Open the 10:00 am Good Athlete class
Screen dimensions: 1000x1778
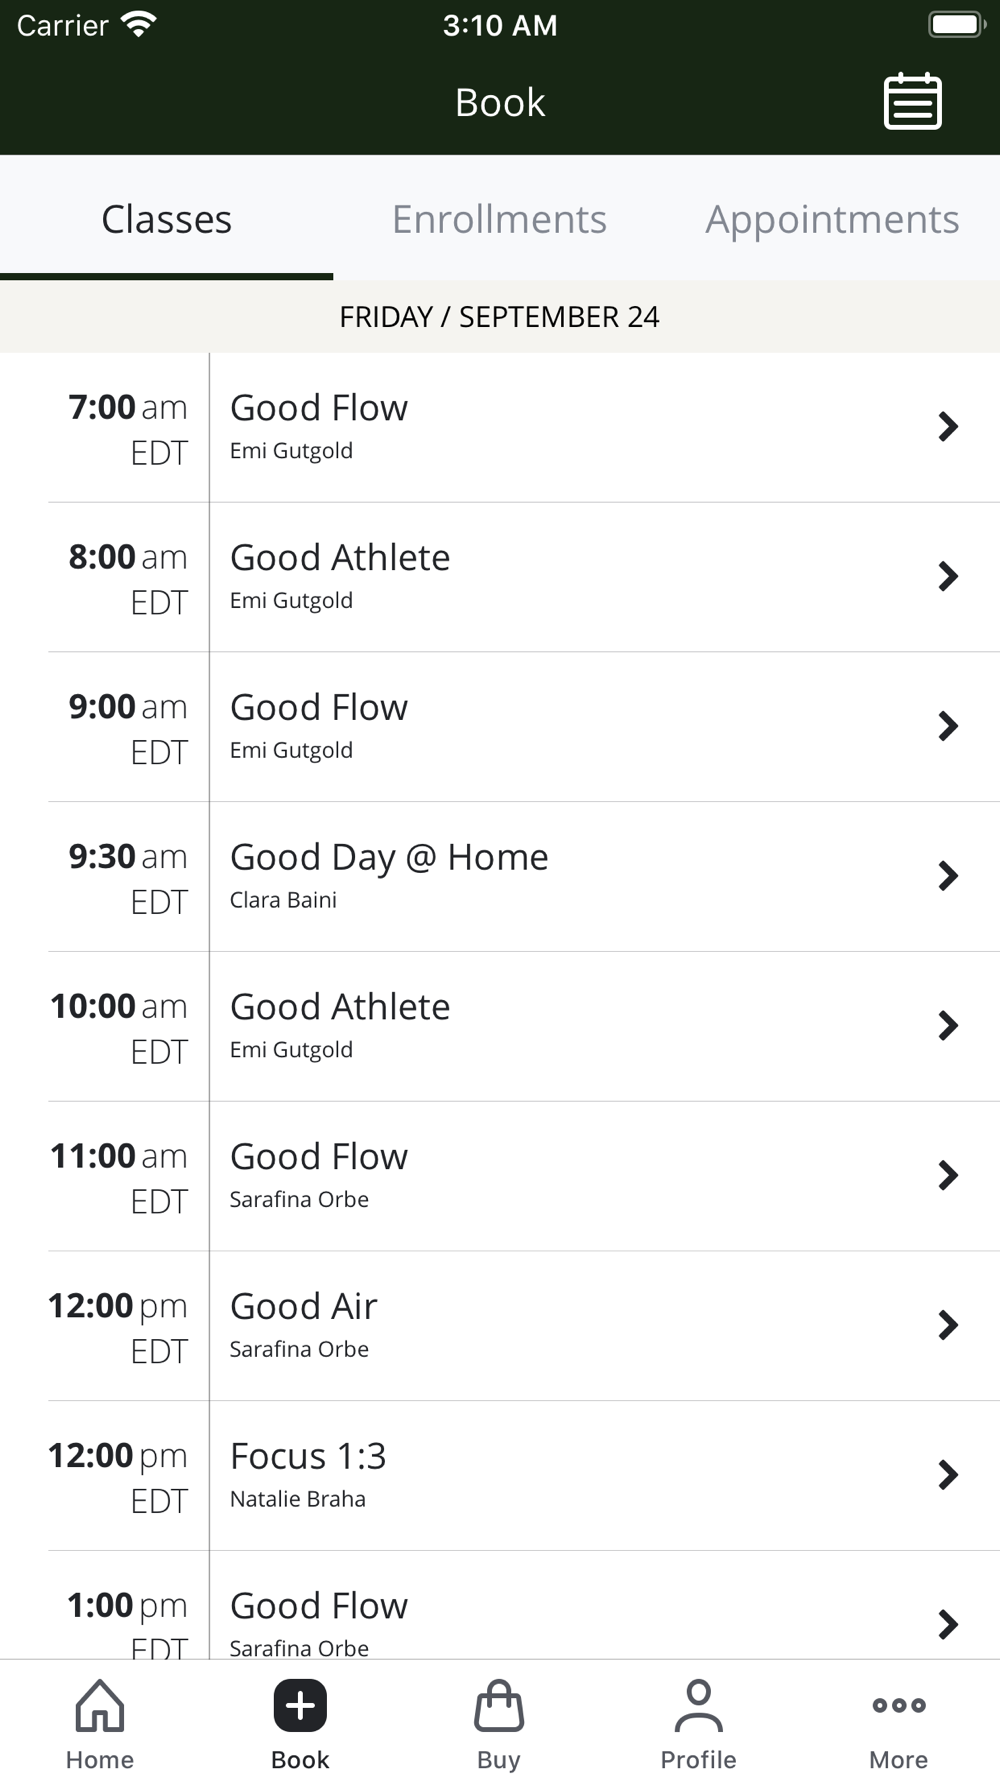click(x=500, y=1026)
